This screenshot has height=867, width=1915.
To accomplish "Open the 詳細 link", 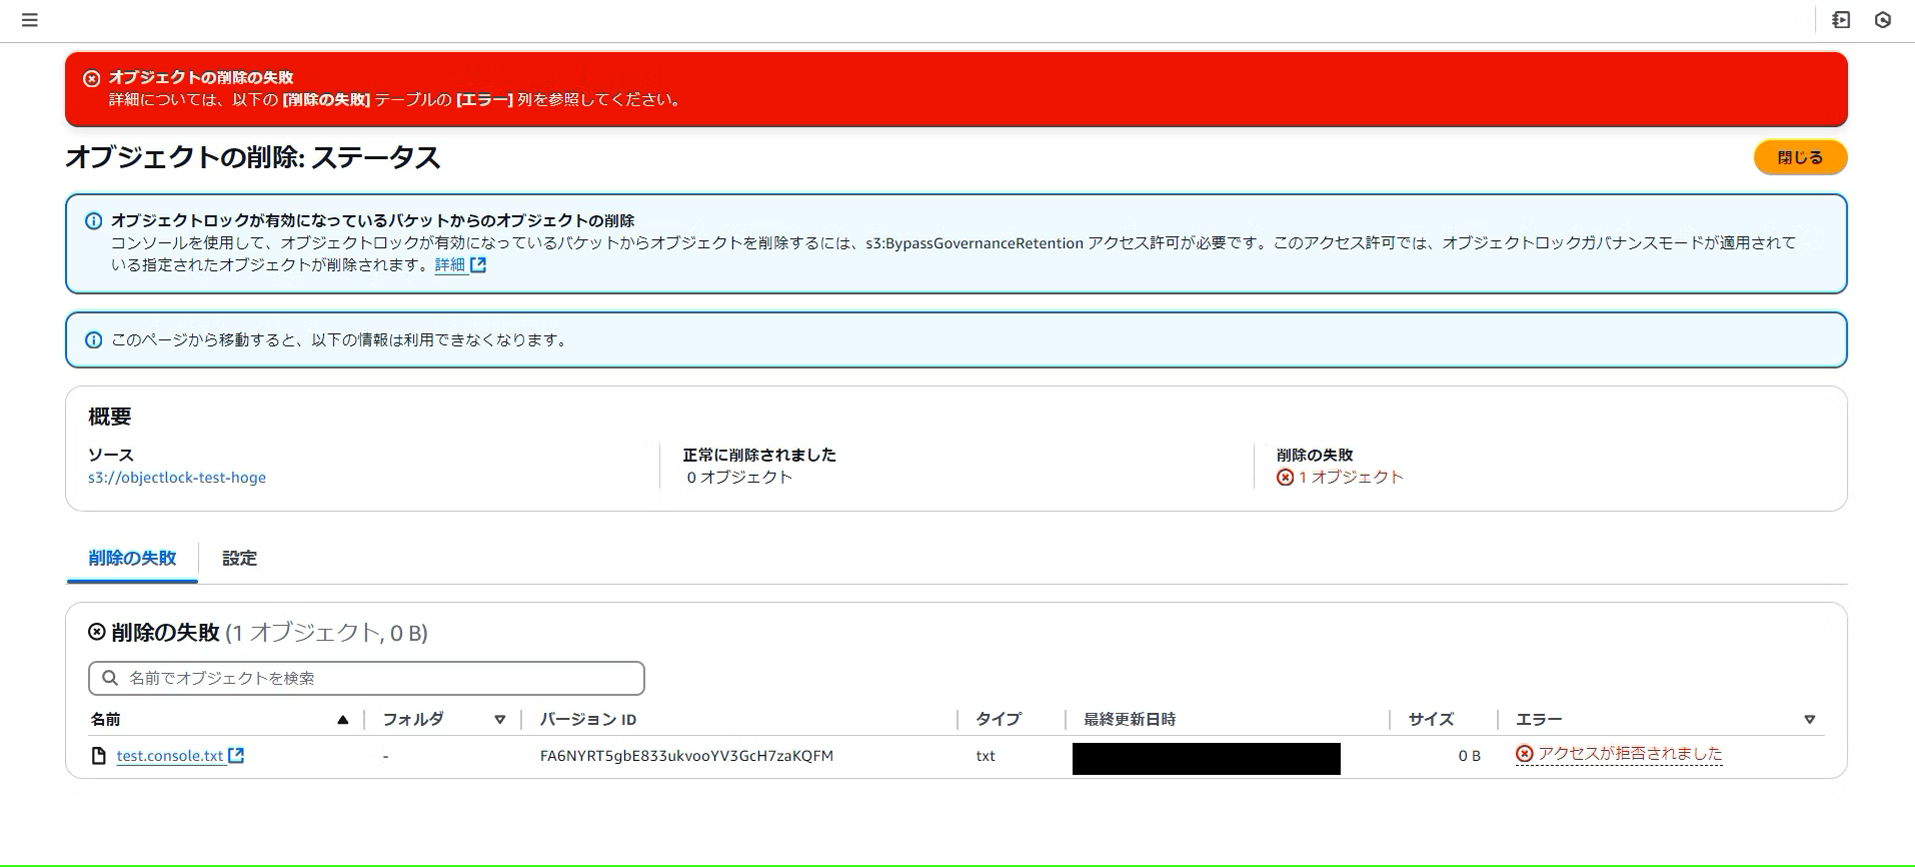I will pos(450,265).
